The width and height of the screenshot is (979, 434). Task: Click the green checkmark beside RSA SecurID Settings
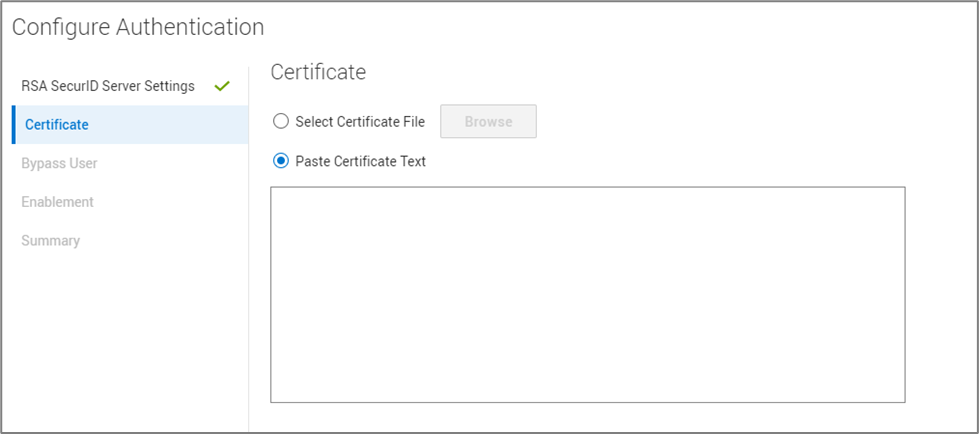click(x=222, y=86)
